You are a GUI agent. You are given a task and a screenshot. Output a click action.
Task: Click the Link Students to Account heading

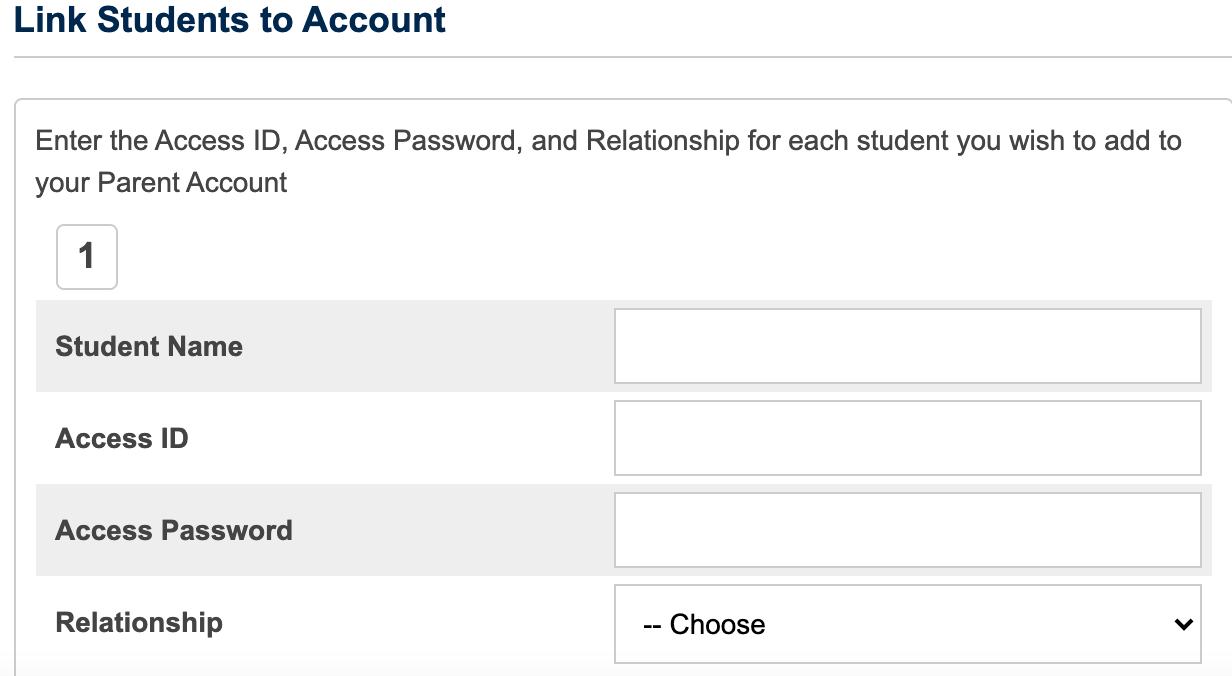pyautogui.click(x=230, y=20)
